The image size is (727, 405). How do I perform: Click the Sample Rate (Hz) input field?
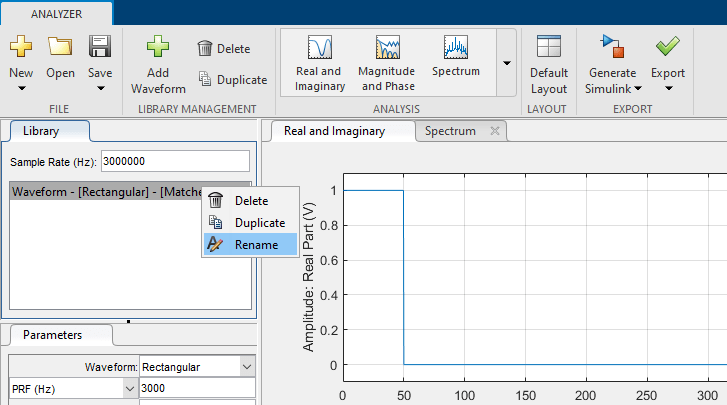(175, 161)
